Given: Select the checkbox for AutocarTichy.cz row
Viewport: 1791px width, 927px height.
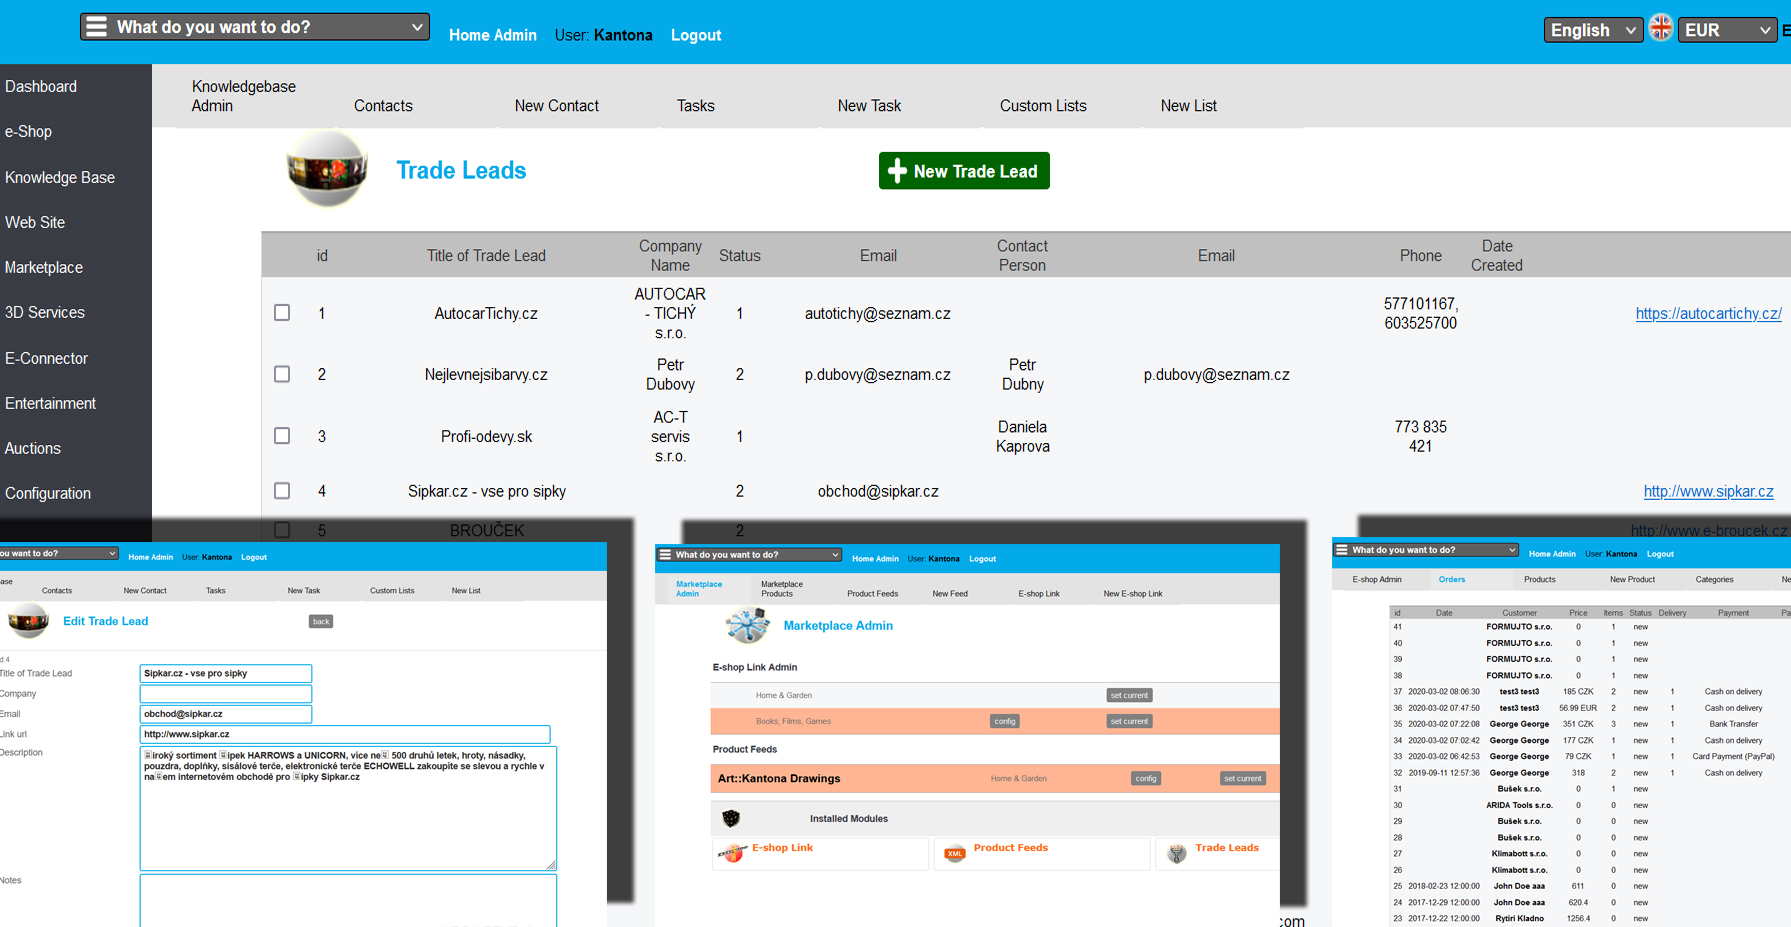Looking at the screenshot, I should 282,313.
